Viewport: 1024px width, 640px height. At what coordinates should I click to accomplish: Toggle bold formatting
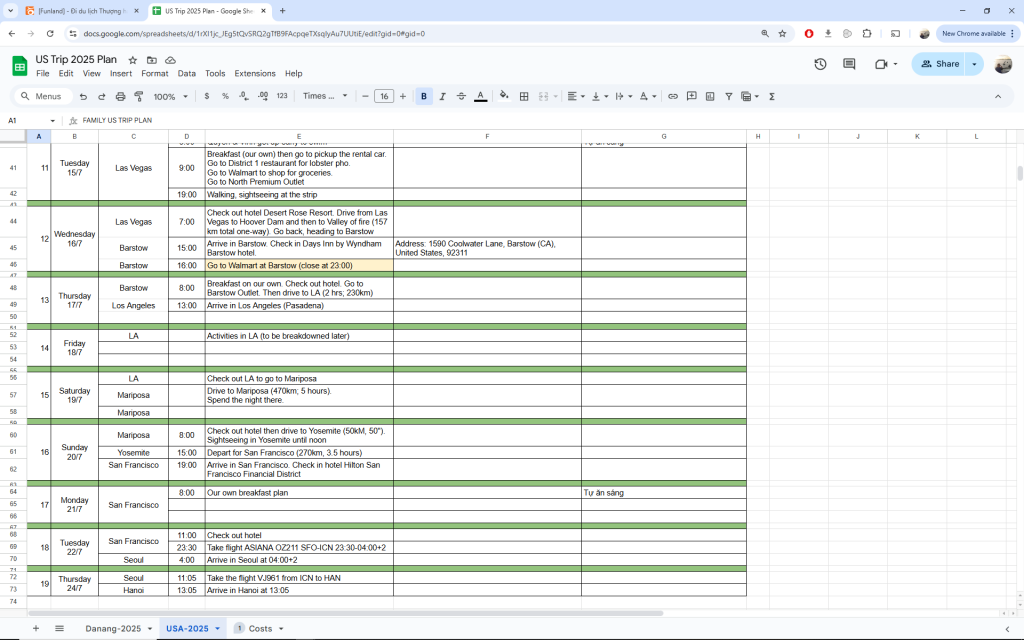tap(424, 97)
